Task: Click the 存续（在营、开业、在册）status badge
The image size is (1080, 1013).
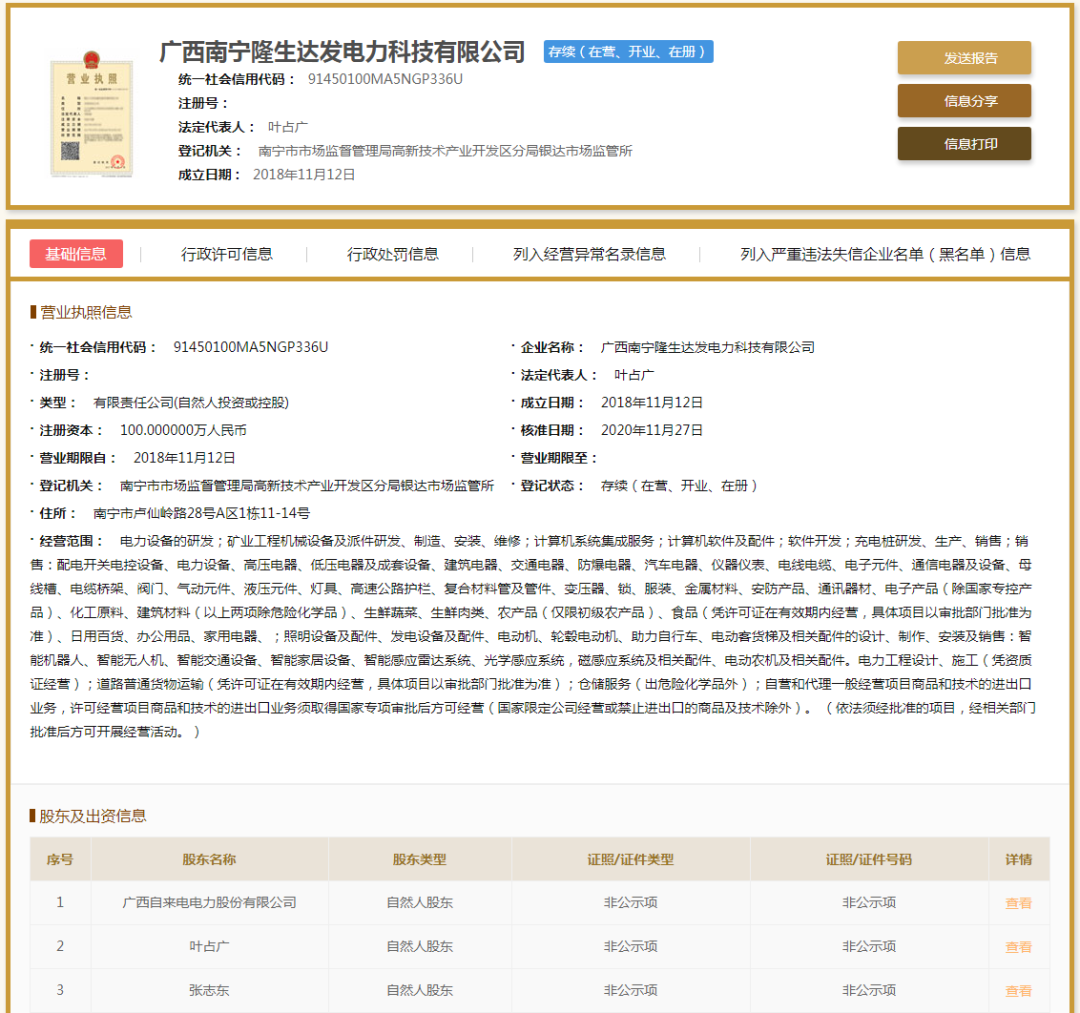Action: pyautogui.click(x=628, y=51)
